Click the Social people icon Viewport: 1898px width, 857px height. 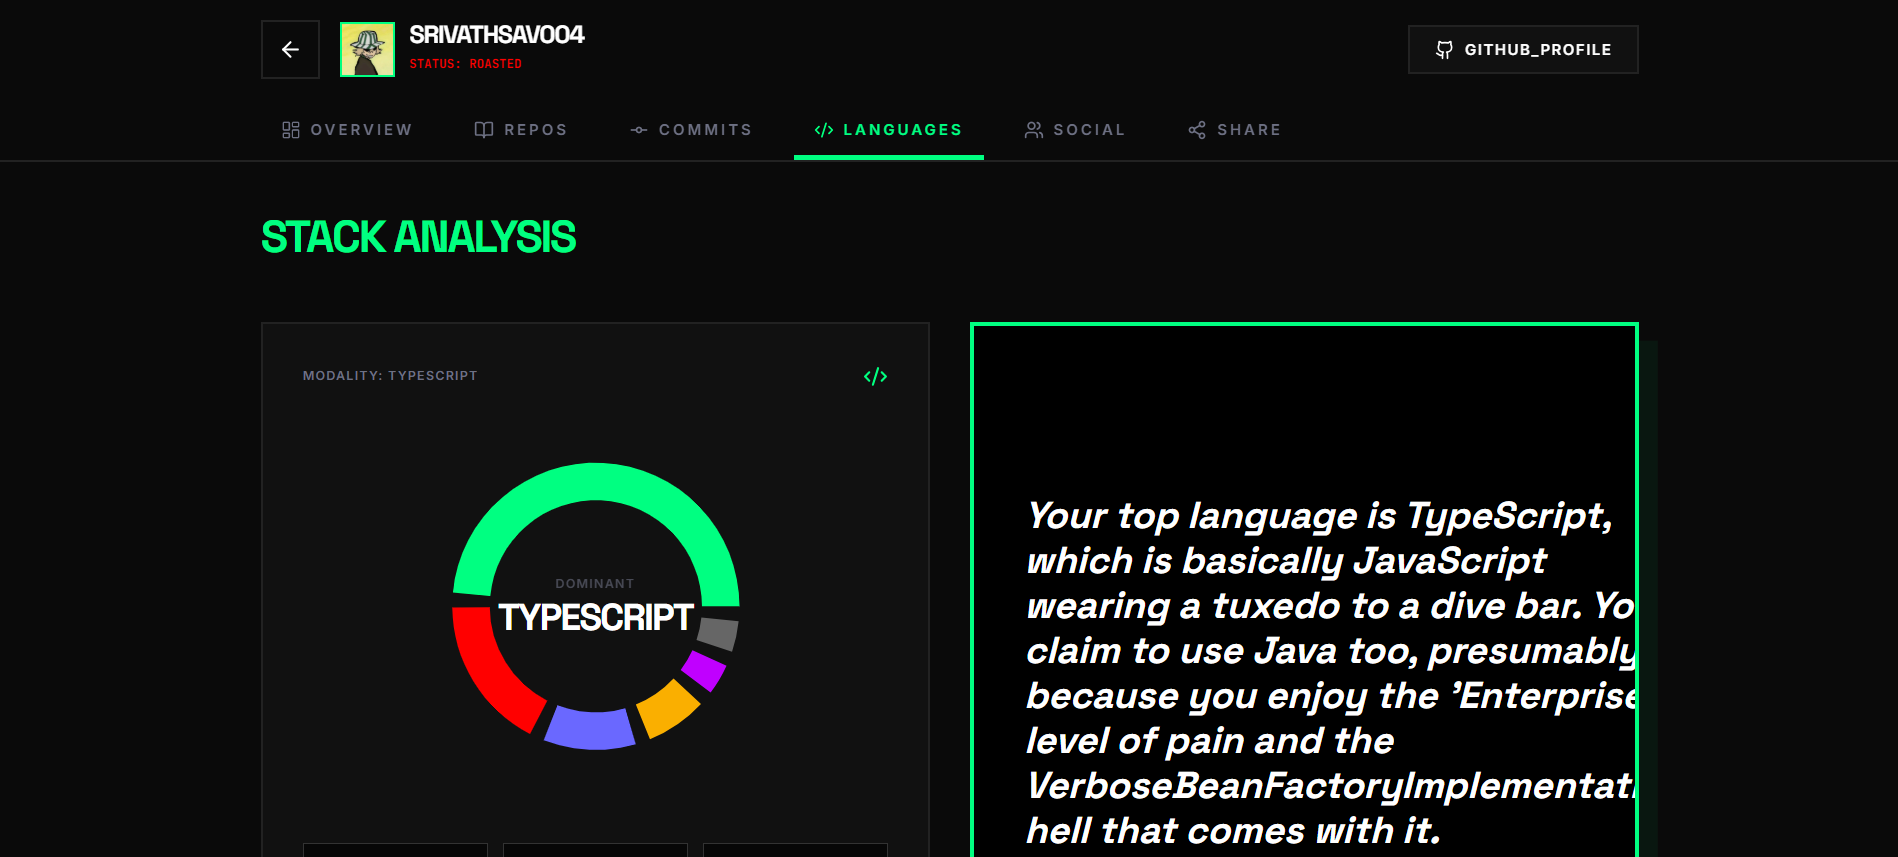(x=1034, y=130)
